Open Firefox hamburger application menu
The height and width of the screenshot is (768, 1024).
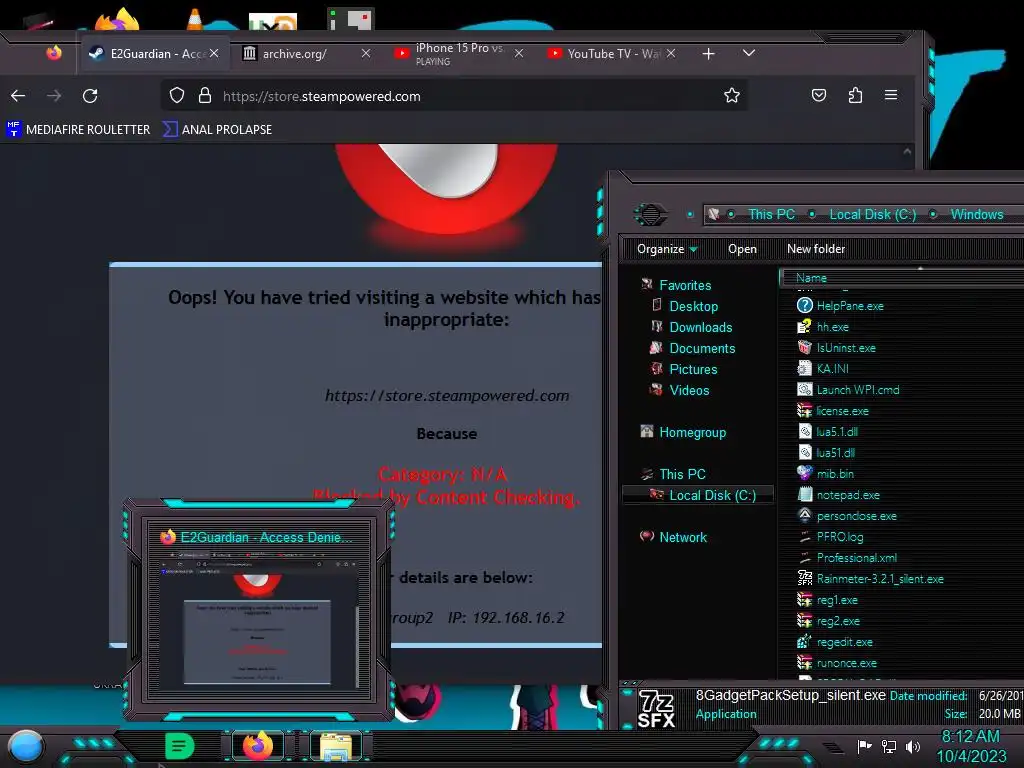(x=891, y=95)
